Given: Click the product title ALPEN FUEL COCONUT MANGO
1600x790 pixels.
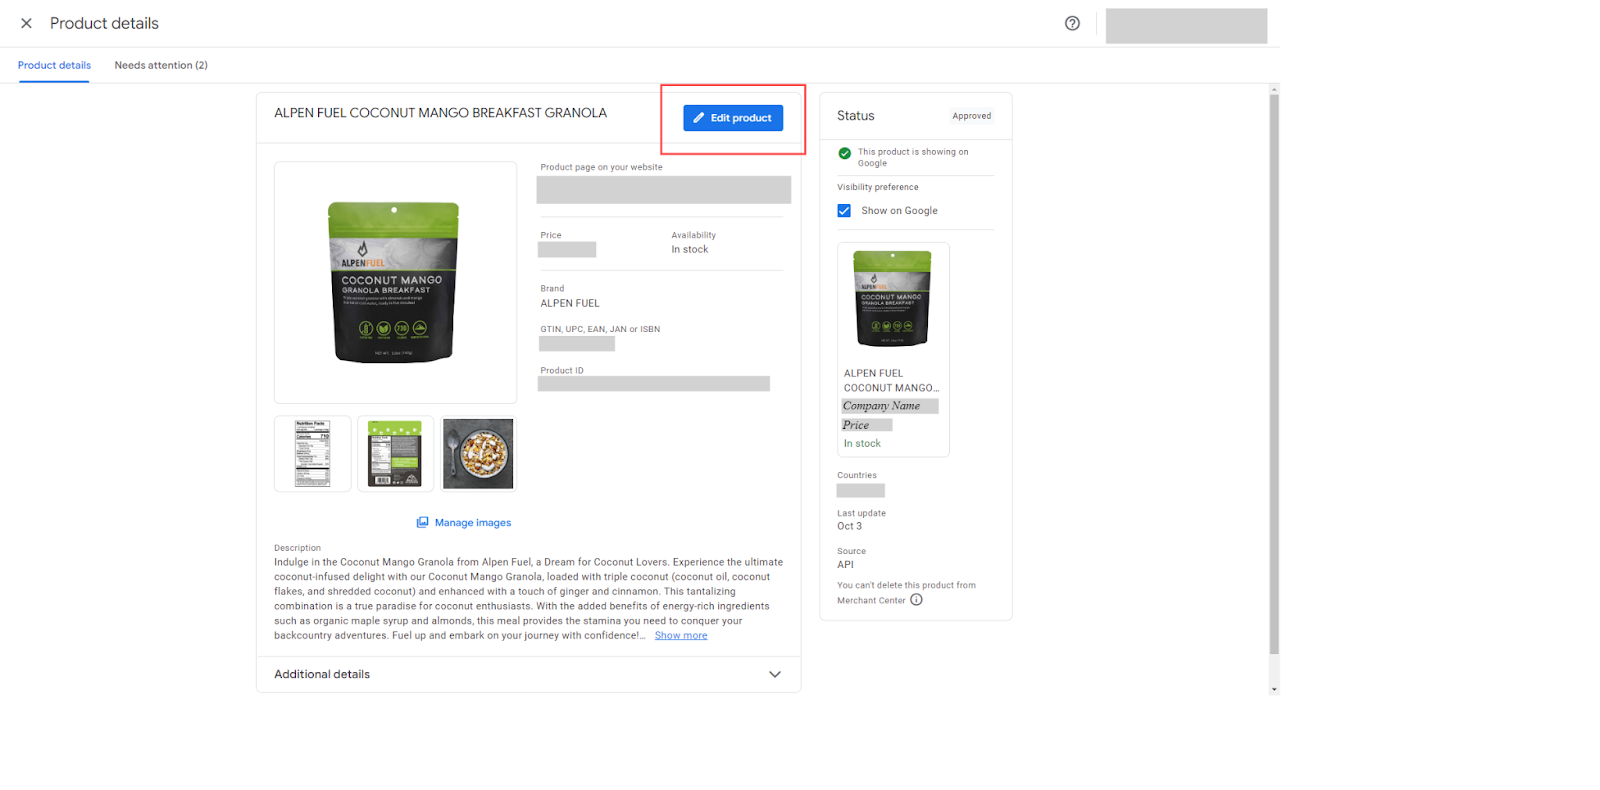Looking at the screenshot, I should click(x=441, y=113).
